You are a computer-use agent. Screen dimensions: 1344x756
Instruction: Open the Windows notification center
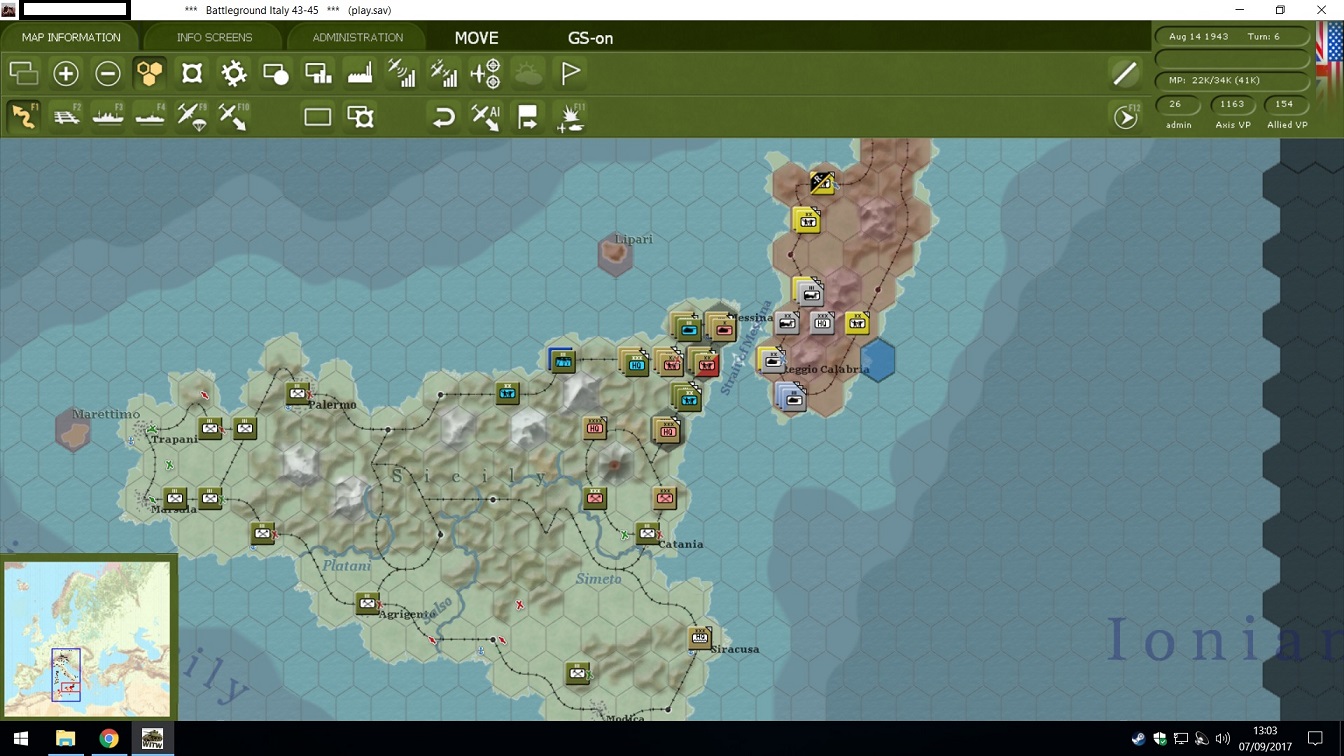pyautogui.click(x=1316, y=739)
